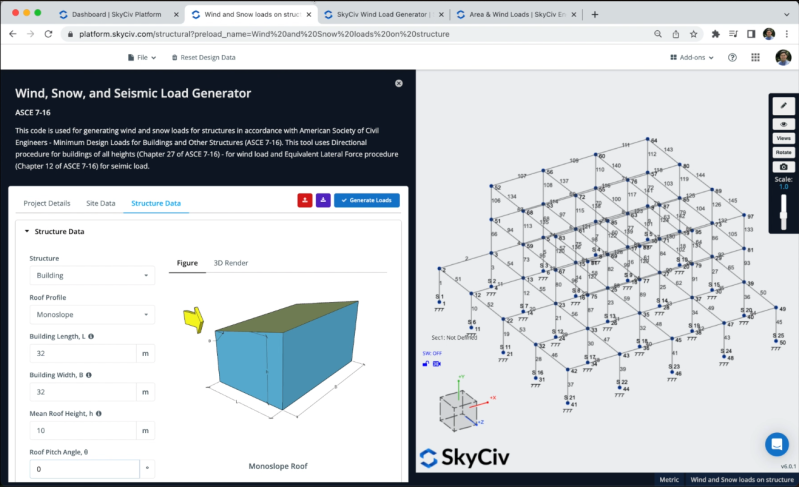The image size is (799, 487).
Task: Open the chat support bubble
Action: point(777,444)
